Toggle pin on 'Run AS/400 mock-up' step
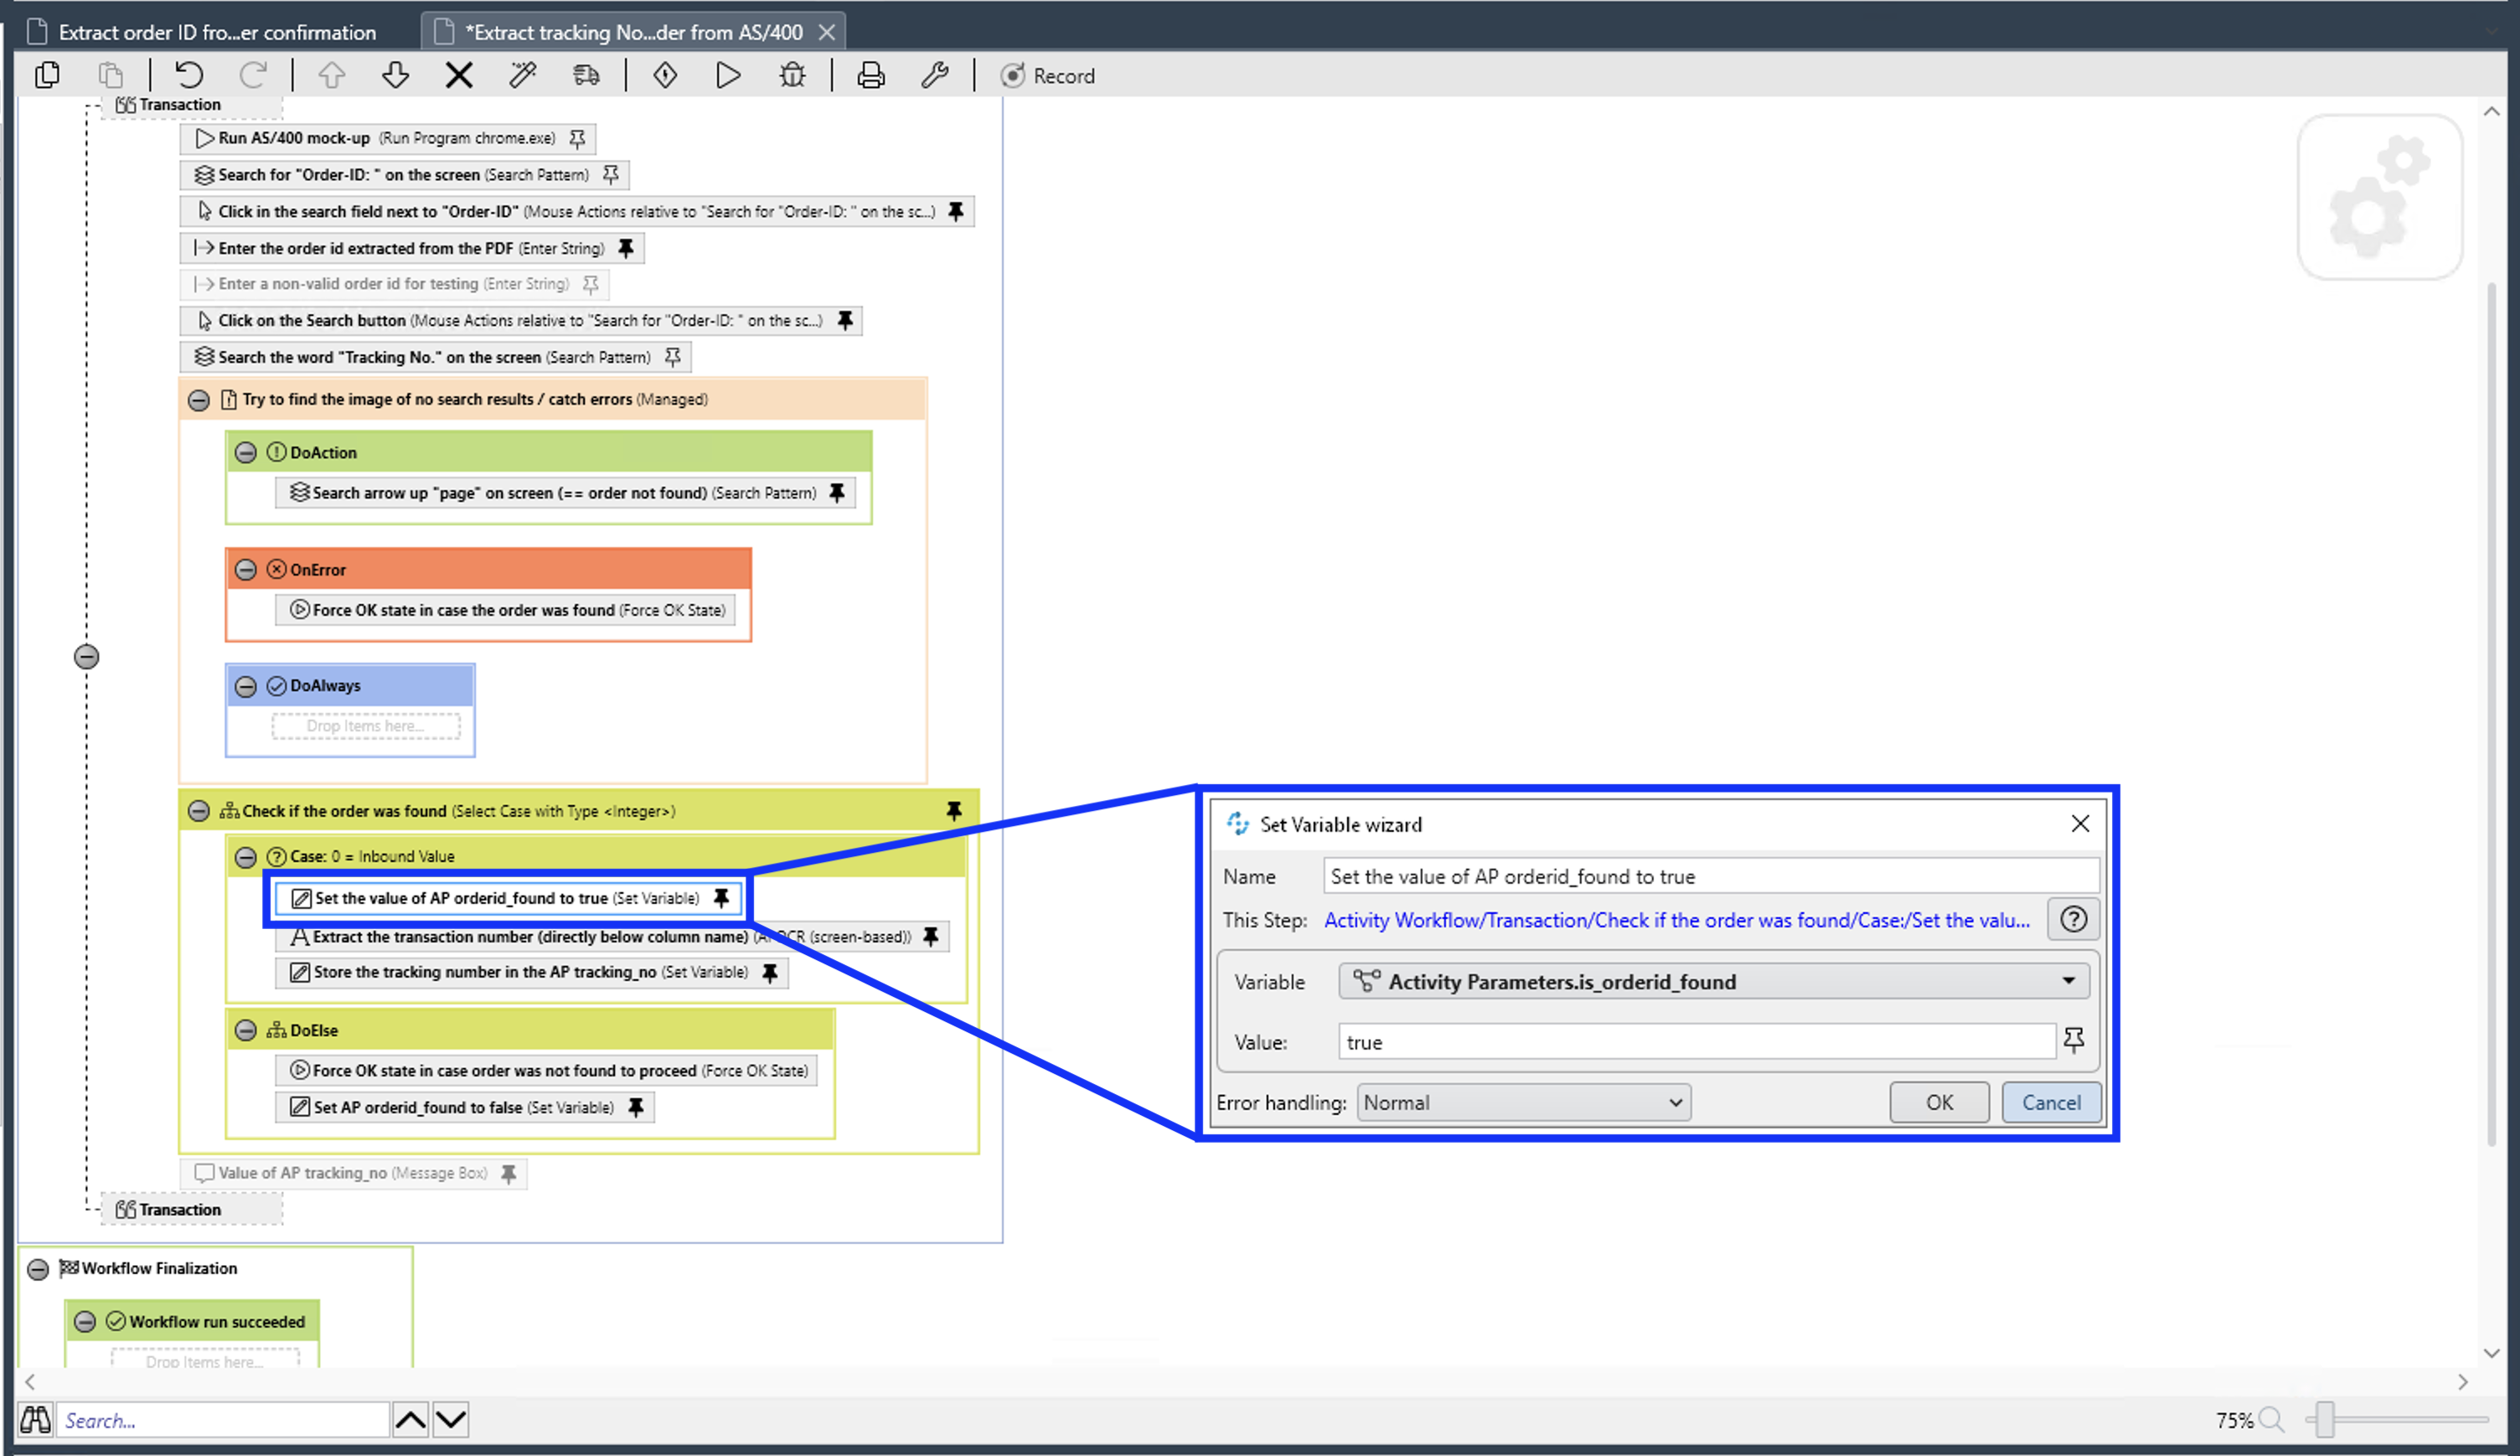This screenshot has width=2520, height=1456. [577, 138]
